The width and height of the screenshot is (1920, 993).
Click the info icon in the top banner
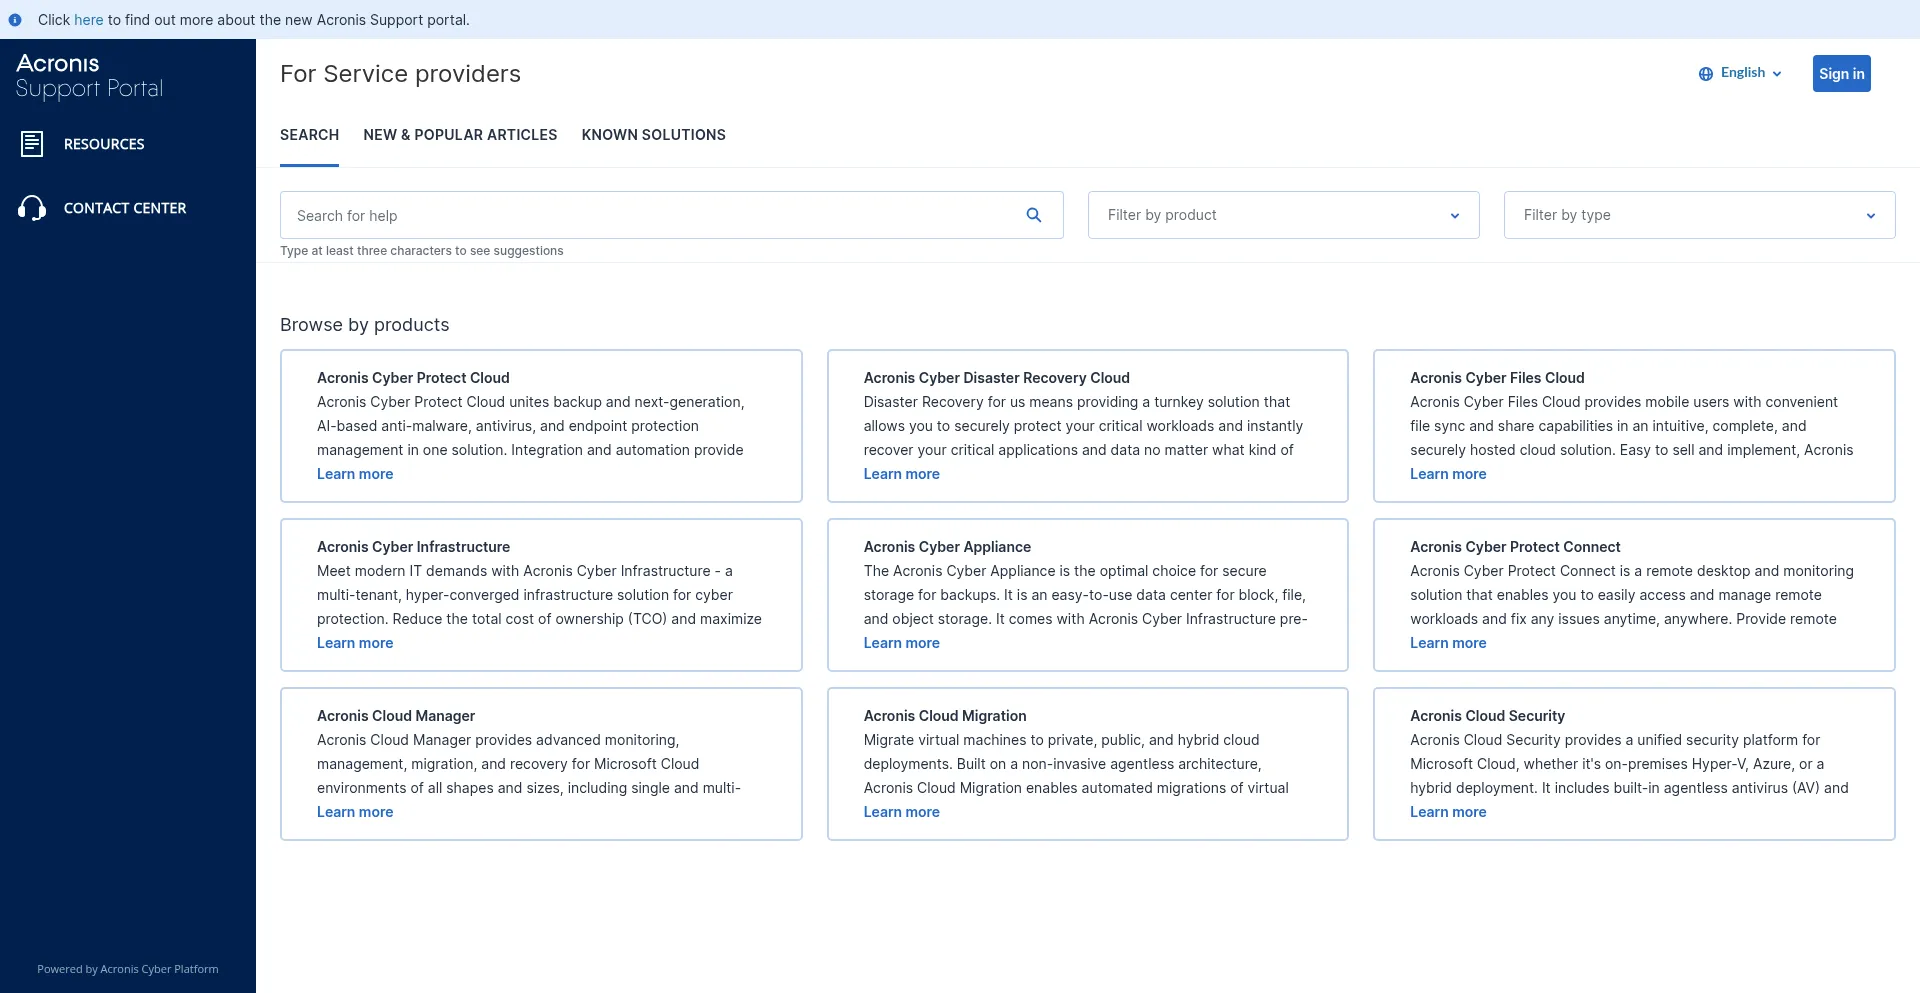(15, 20)
